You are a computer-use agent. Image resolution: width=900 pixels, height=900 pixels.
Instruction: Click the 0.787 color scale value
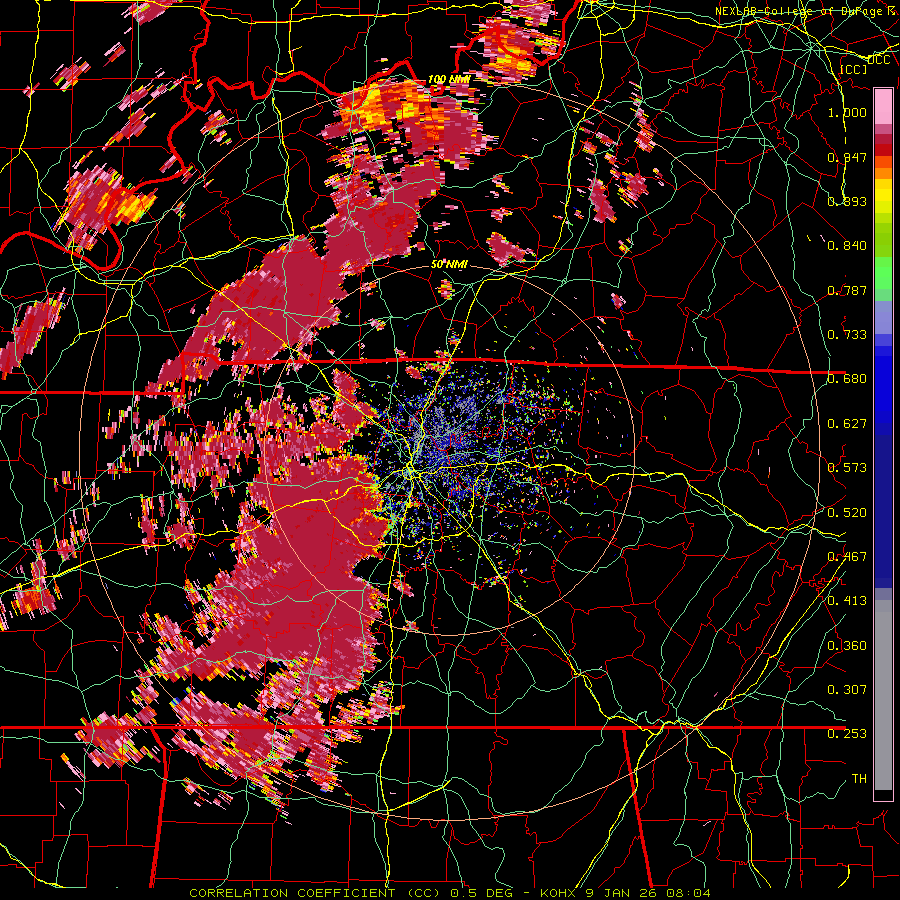click(847, 290)
